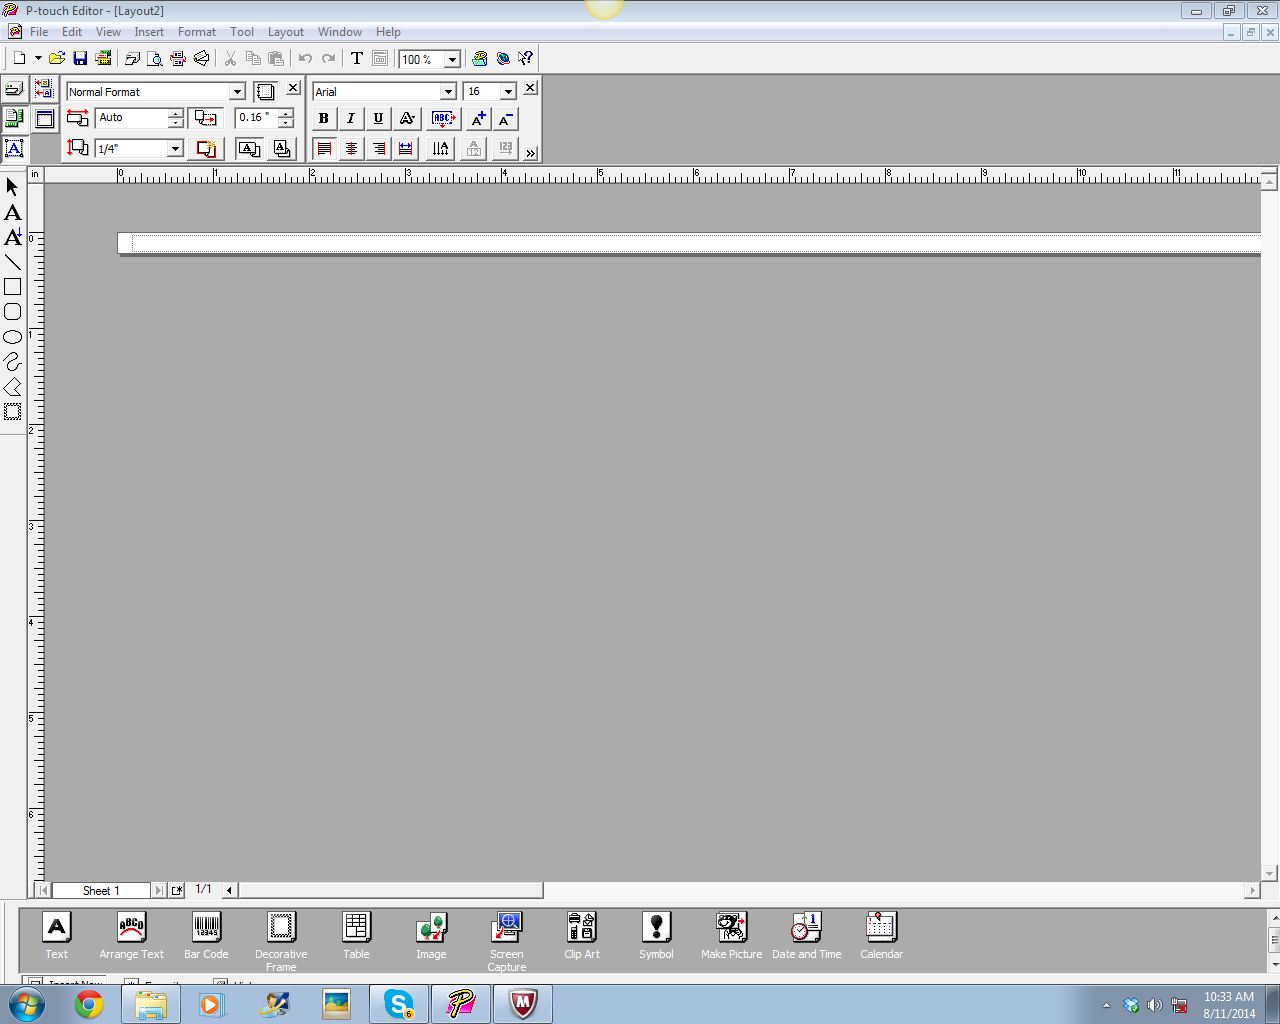Close the page properties panel
Screen dimensions: 1280x1024
293,88
